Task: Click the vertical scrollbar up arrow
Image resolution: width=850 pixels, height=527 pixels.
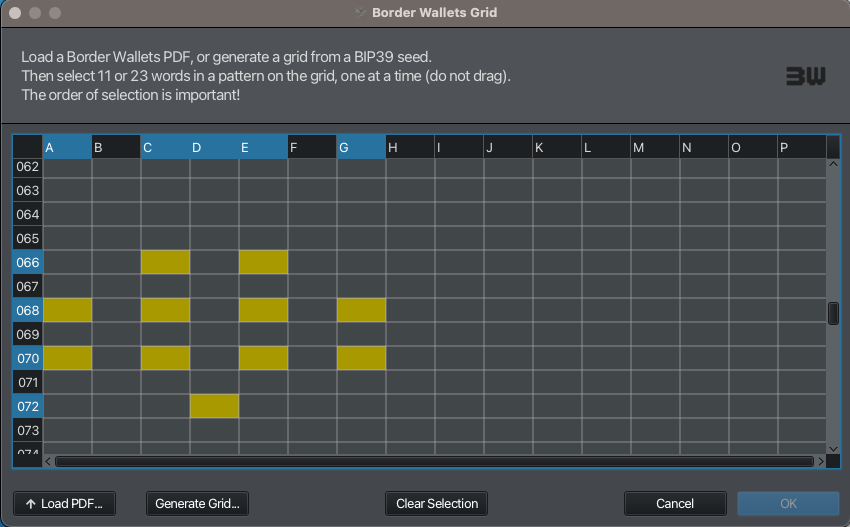Action: (833, 164)
